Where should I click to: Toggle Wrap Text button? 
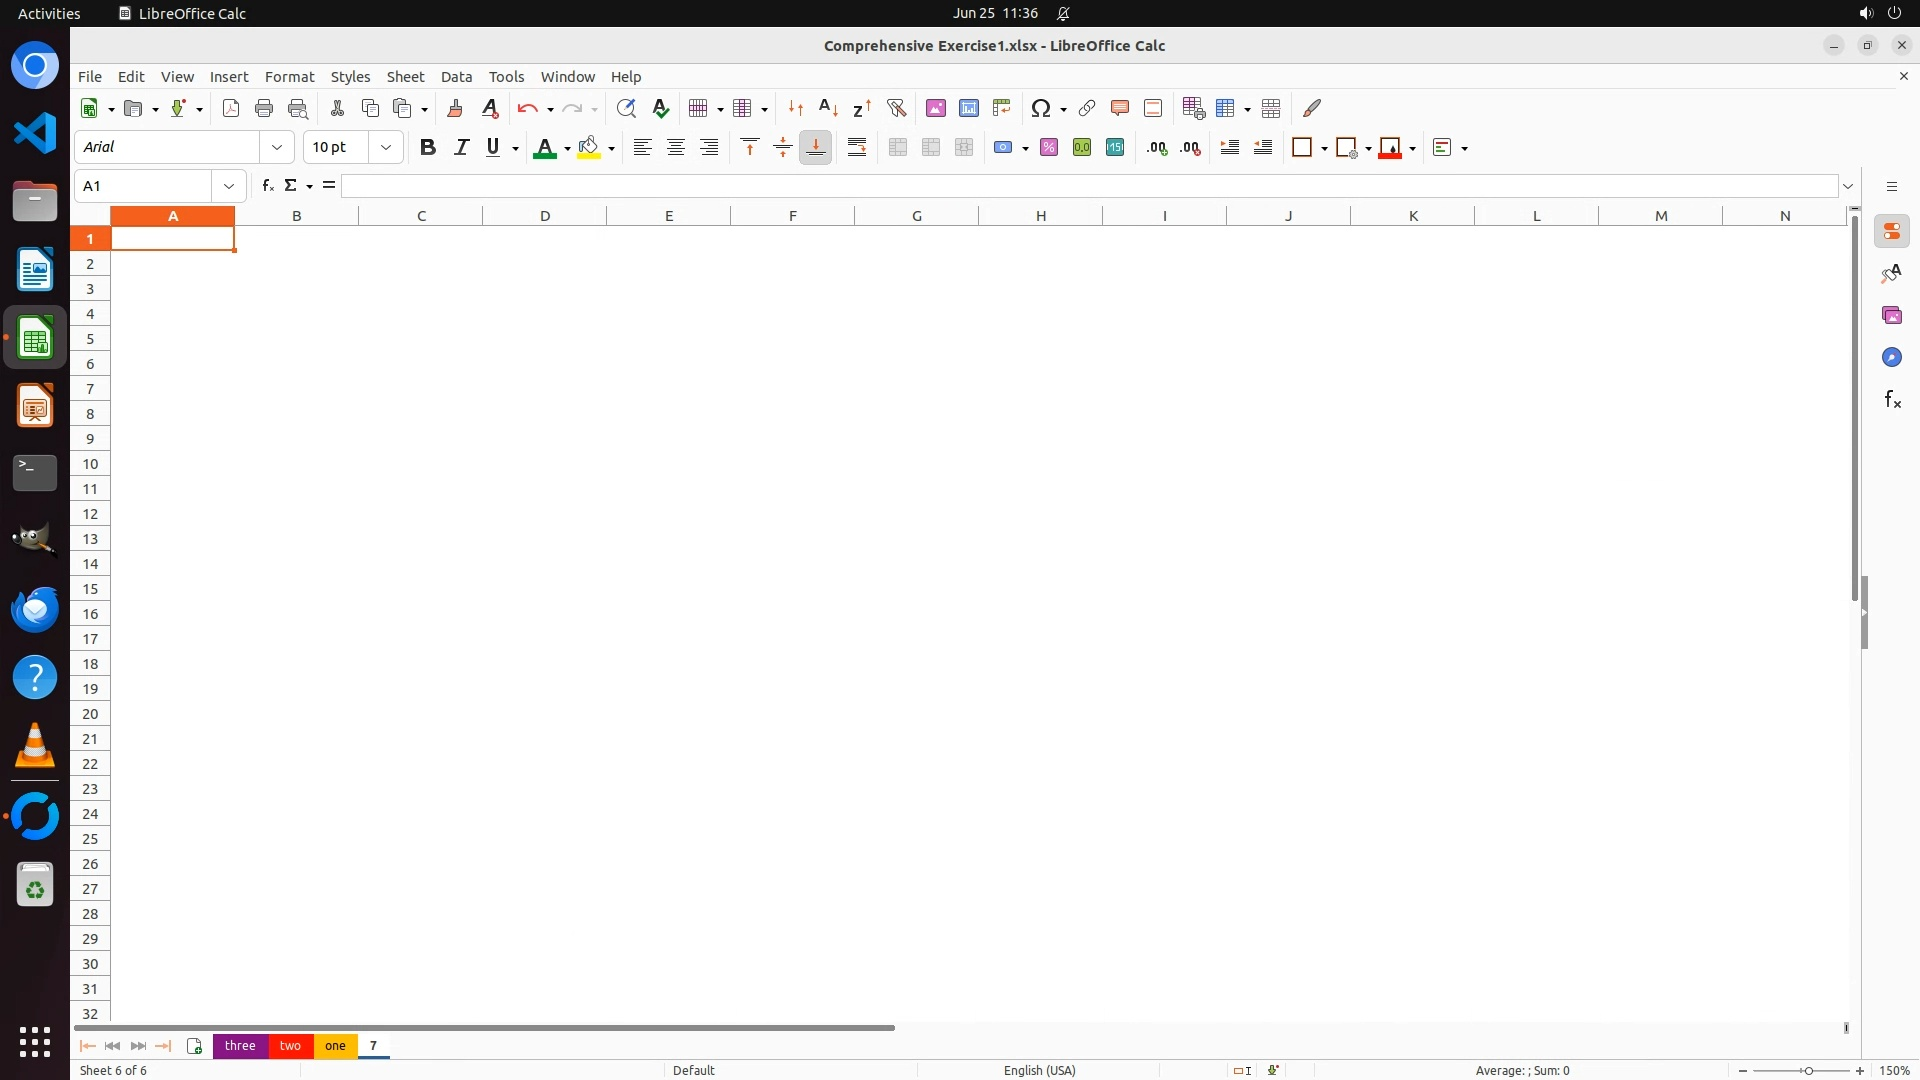point(857,148)
